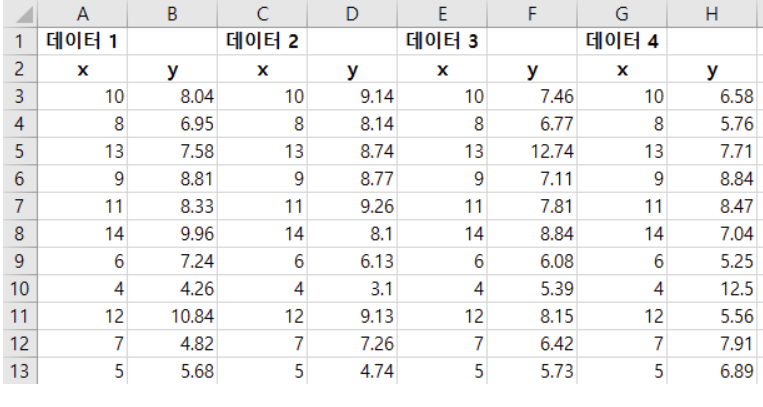Click the '데이터 3' title cell
The height and width of the screenshot is (407, 763).
[x=442, y=41]
